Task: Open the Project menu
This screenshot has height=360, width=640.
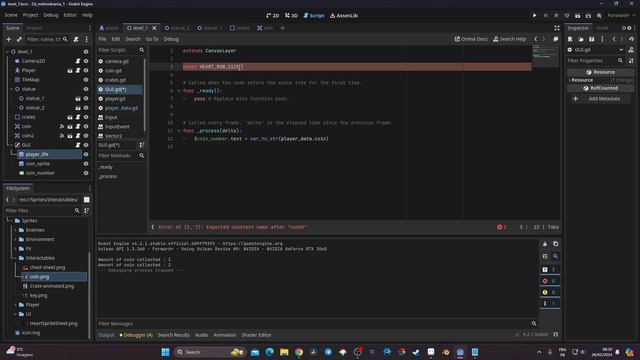Action: 30,15
